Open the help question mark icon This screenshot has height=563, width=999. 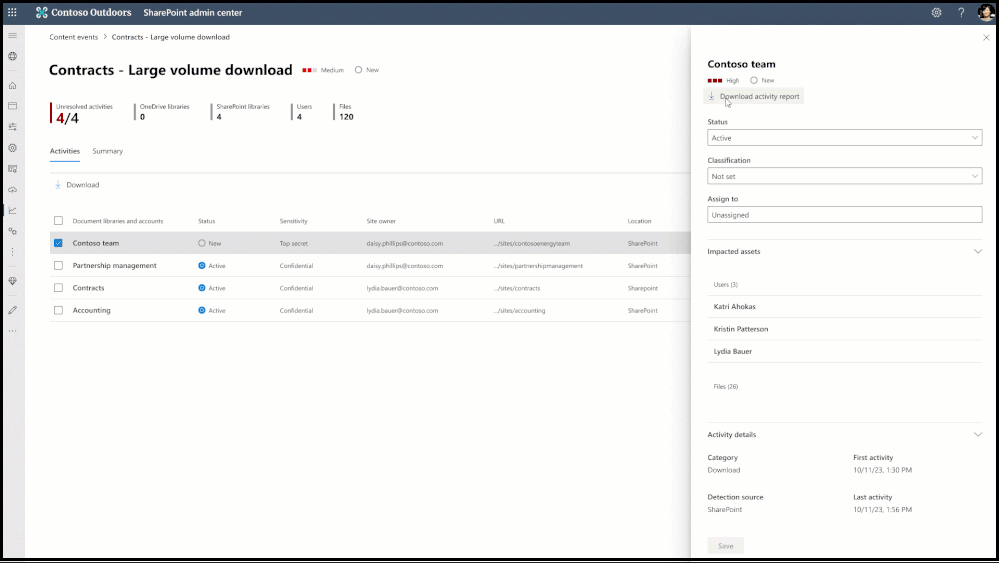961,13
